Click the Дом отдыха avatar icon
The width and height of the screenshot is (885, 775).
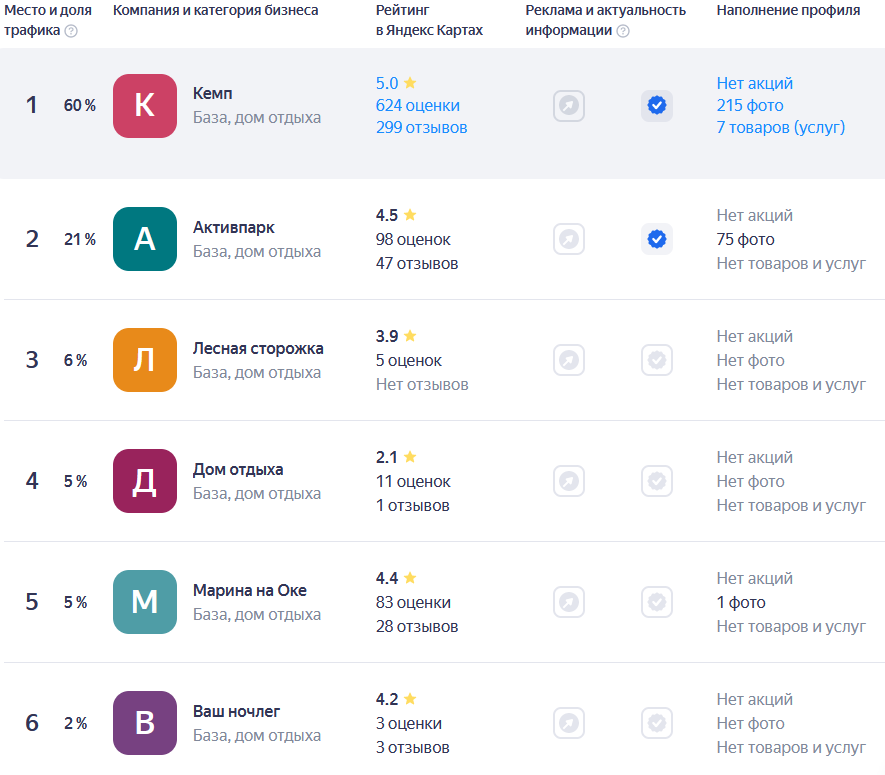point(145,481)
